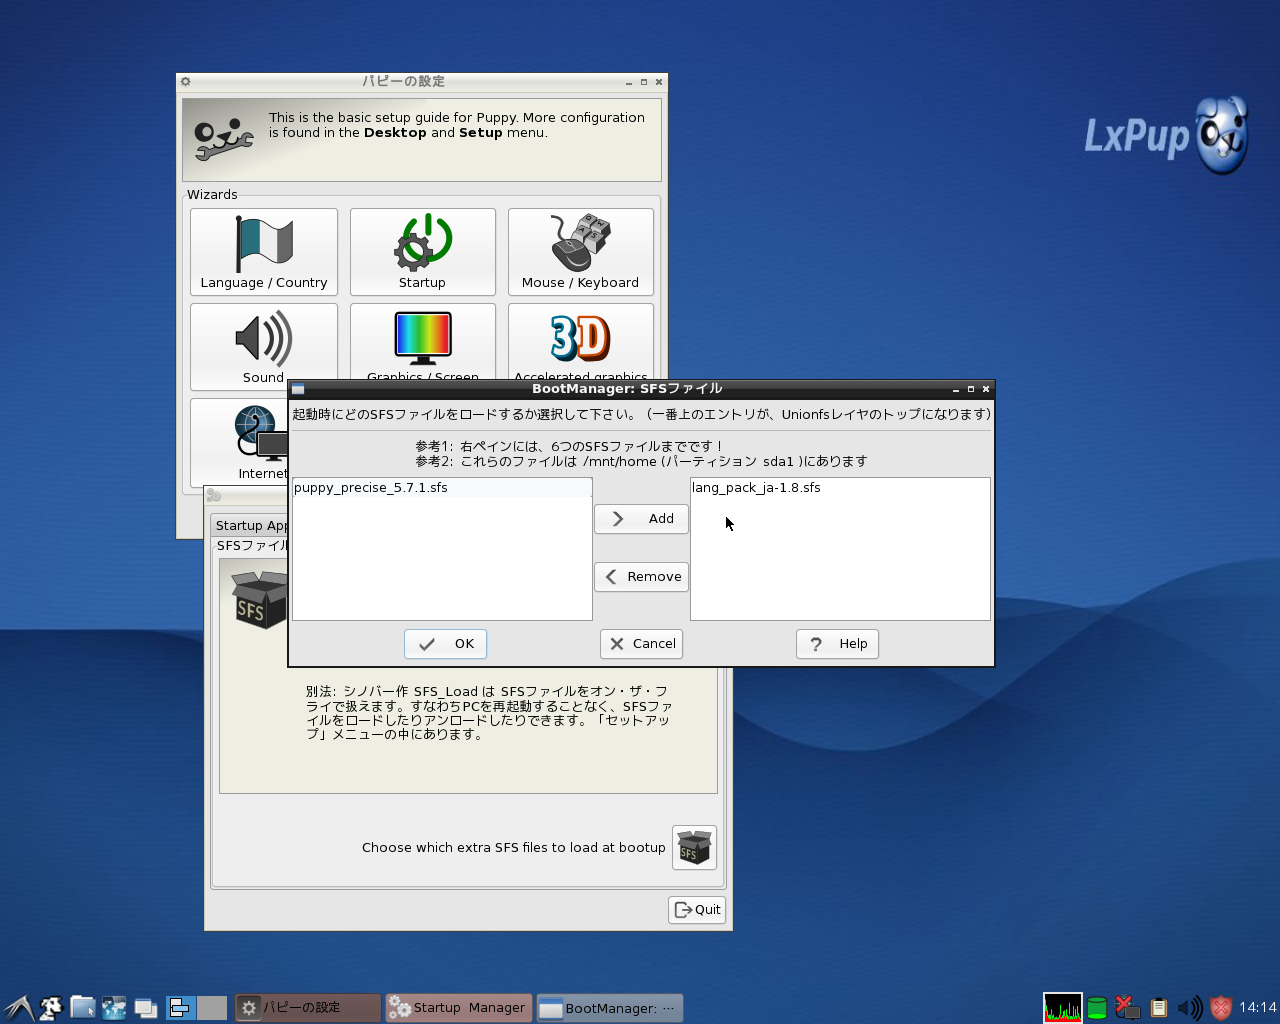The image size is (1280, 1024).
Task: Click the gear icon in the Puppy setup title bar
Action: [x=185, y=82]
